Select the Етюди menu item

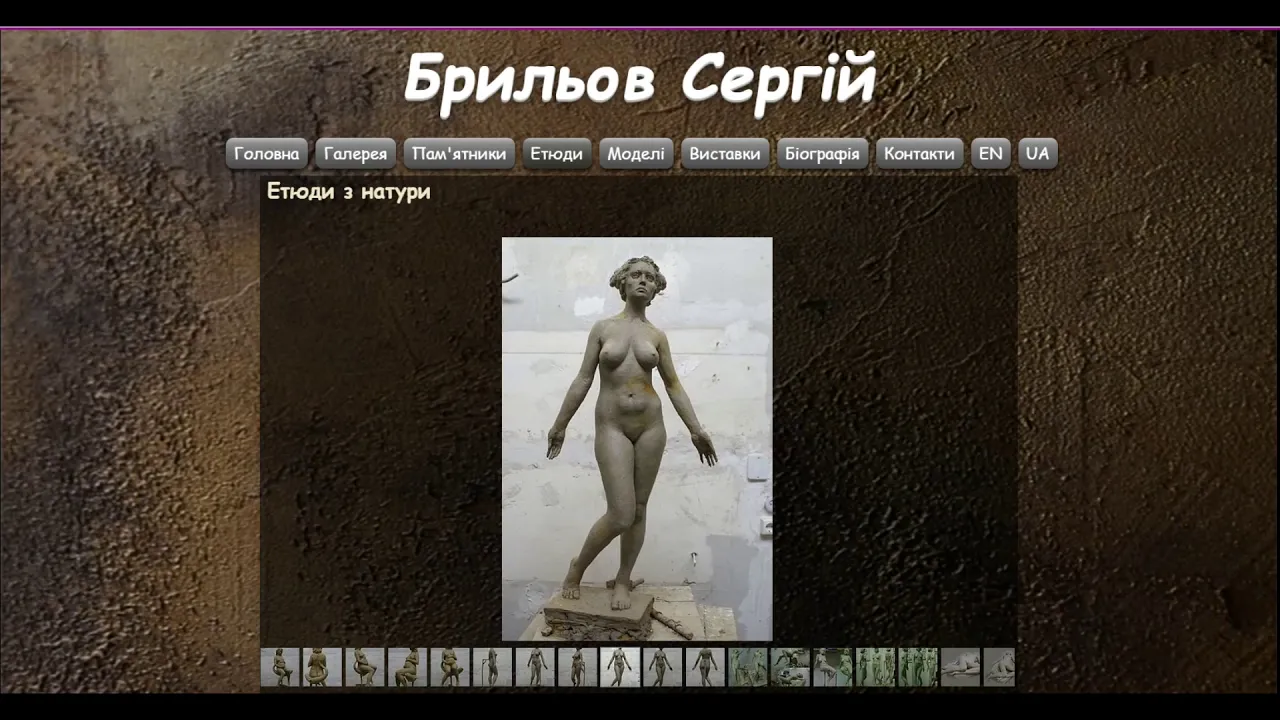pos(556,154)
